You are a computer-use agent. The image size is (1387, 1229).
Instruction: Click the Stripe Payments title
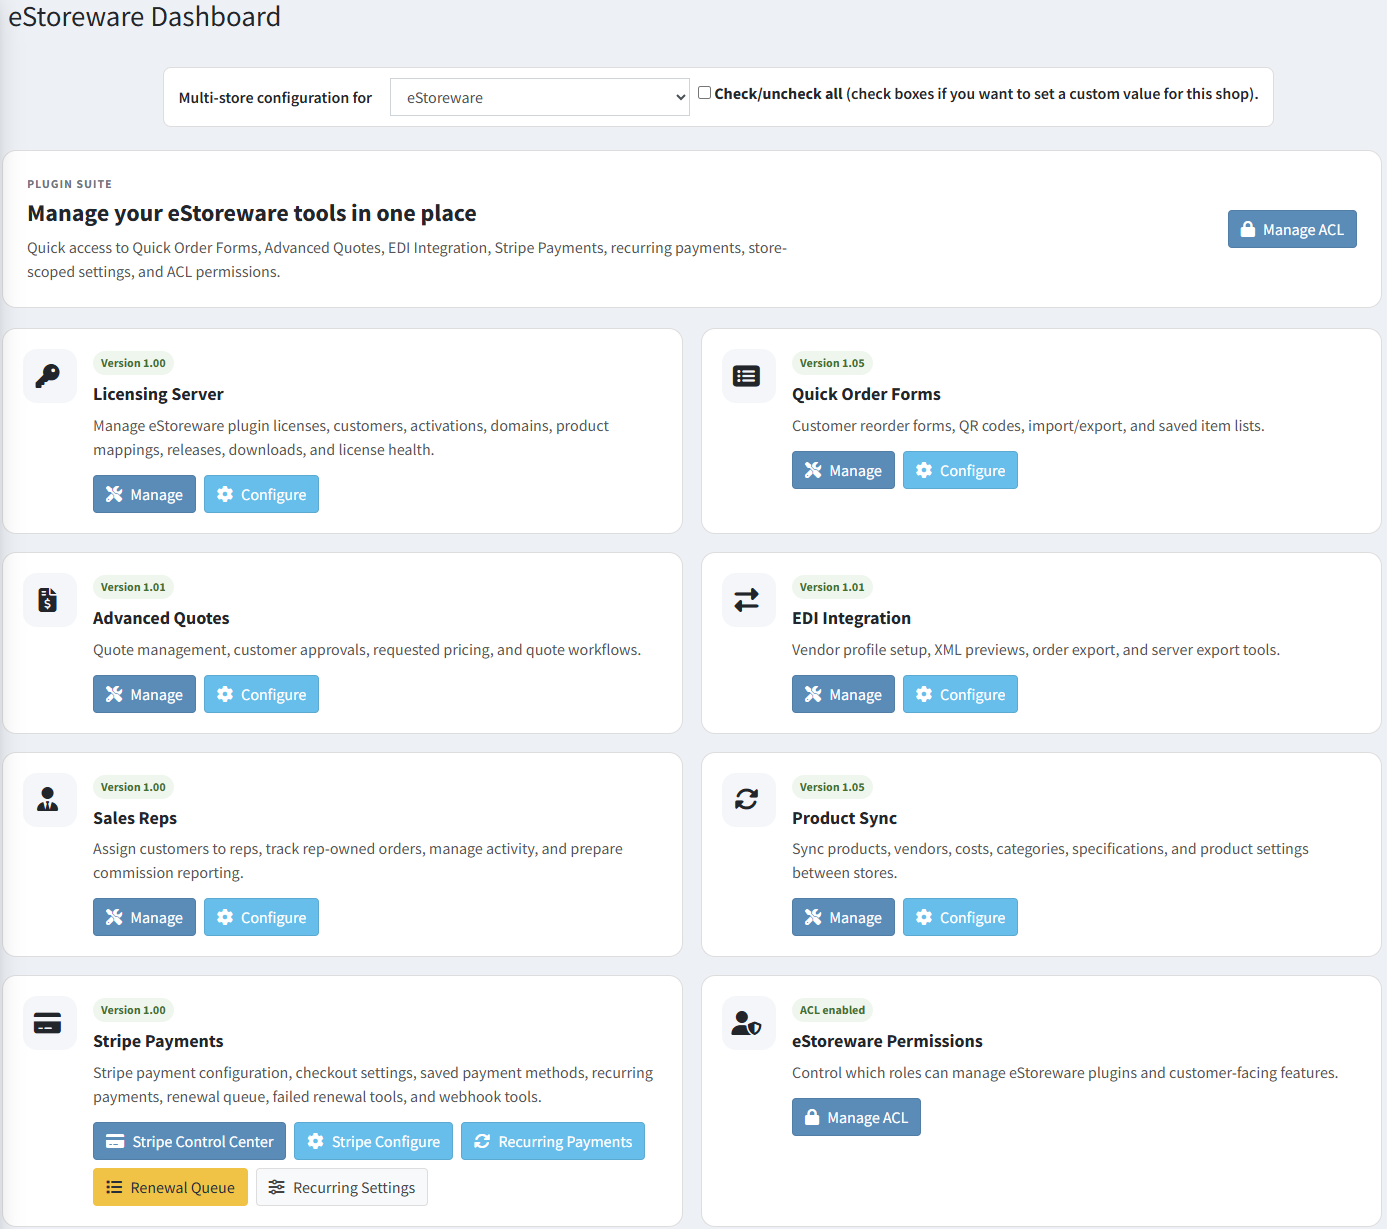click(x=158, y=1041)
